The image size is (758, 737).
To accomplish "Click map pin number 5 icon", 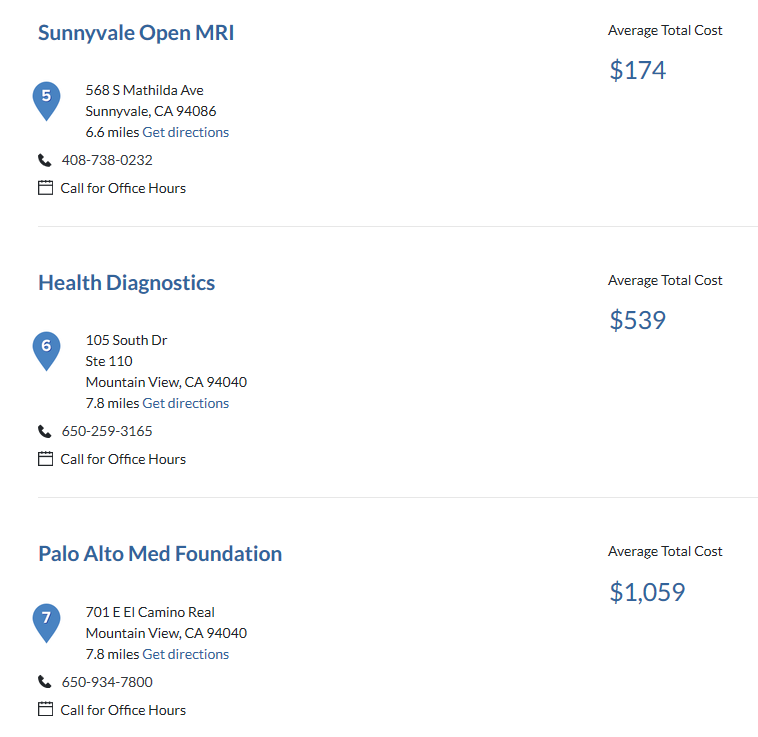I will [46, 101].
